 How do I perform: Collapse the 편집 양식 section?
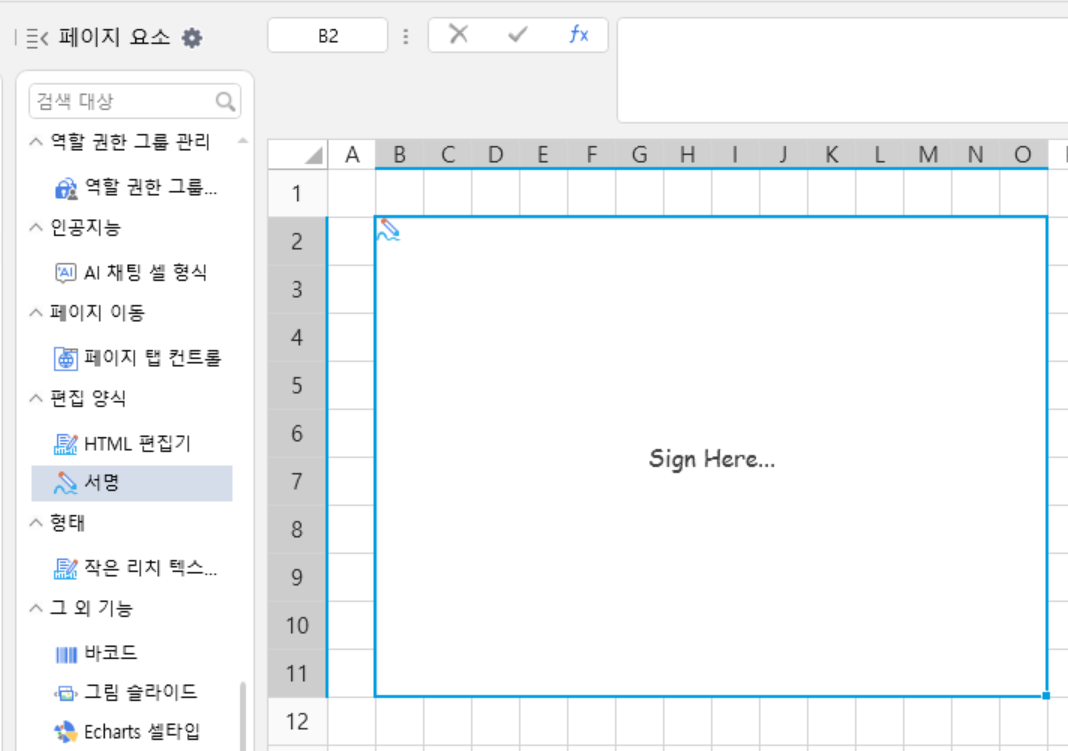[36, 398]
